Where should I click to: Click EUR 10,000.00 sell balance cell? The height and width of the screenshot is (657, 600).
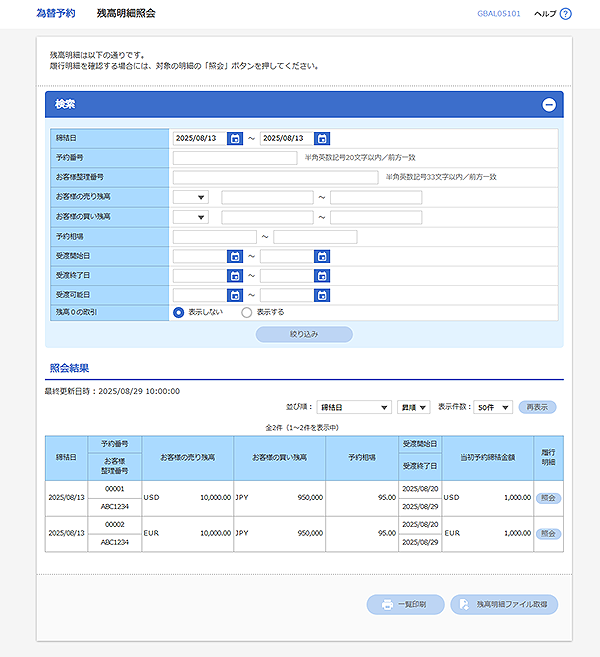187,534
